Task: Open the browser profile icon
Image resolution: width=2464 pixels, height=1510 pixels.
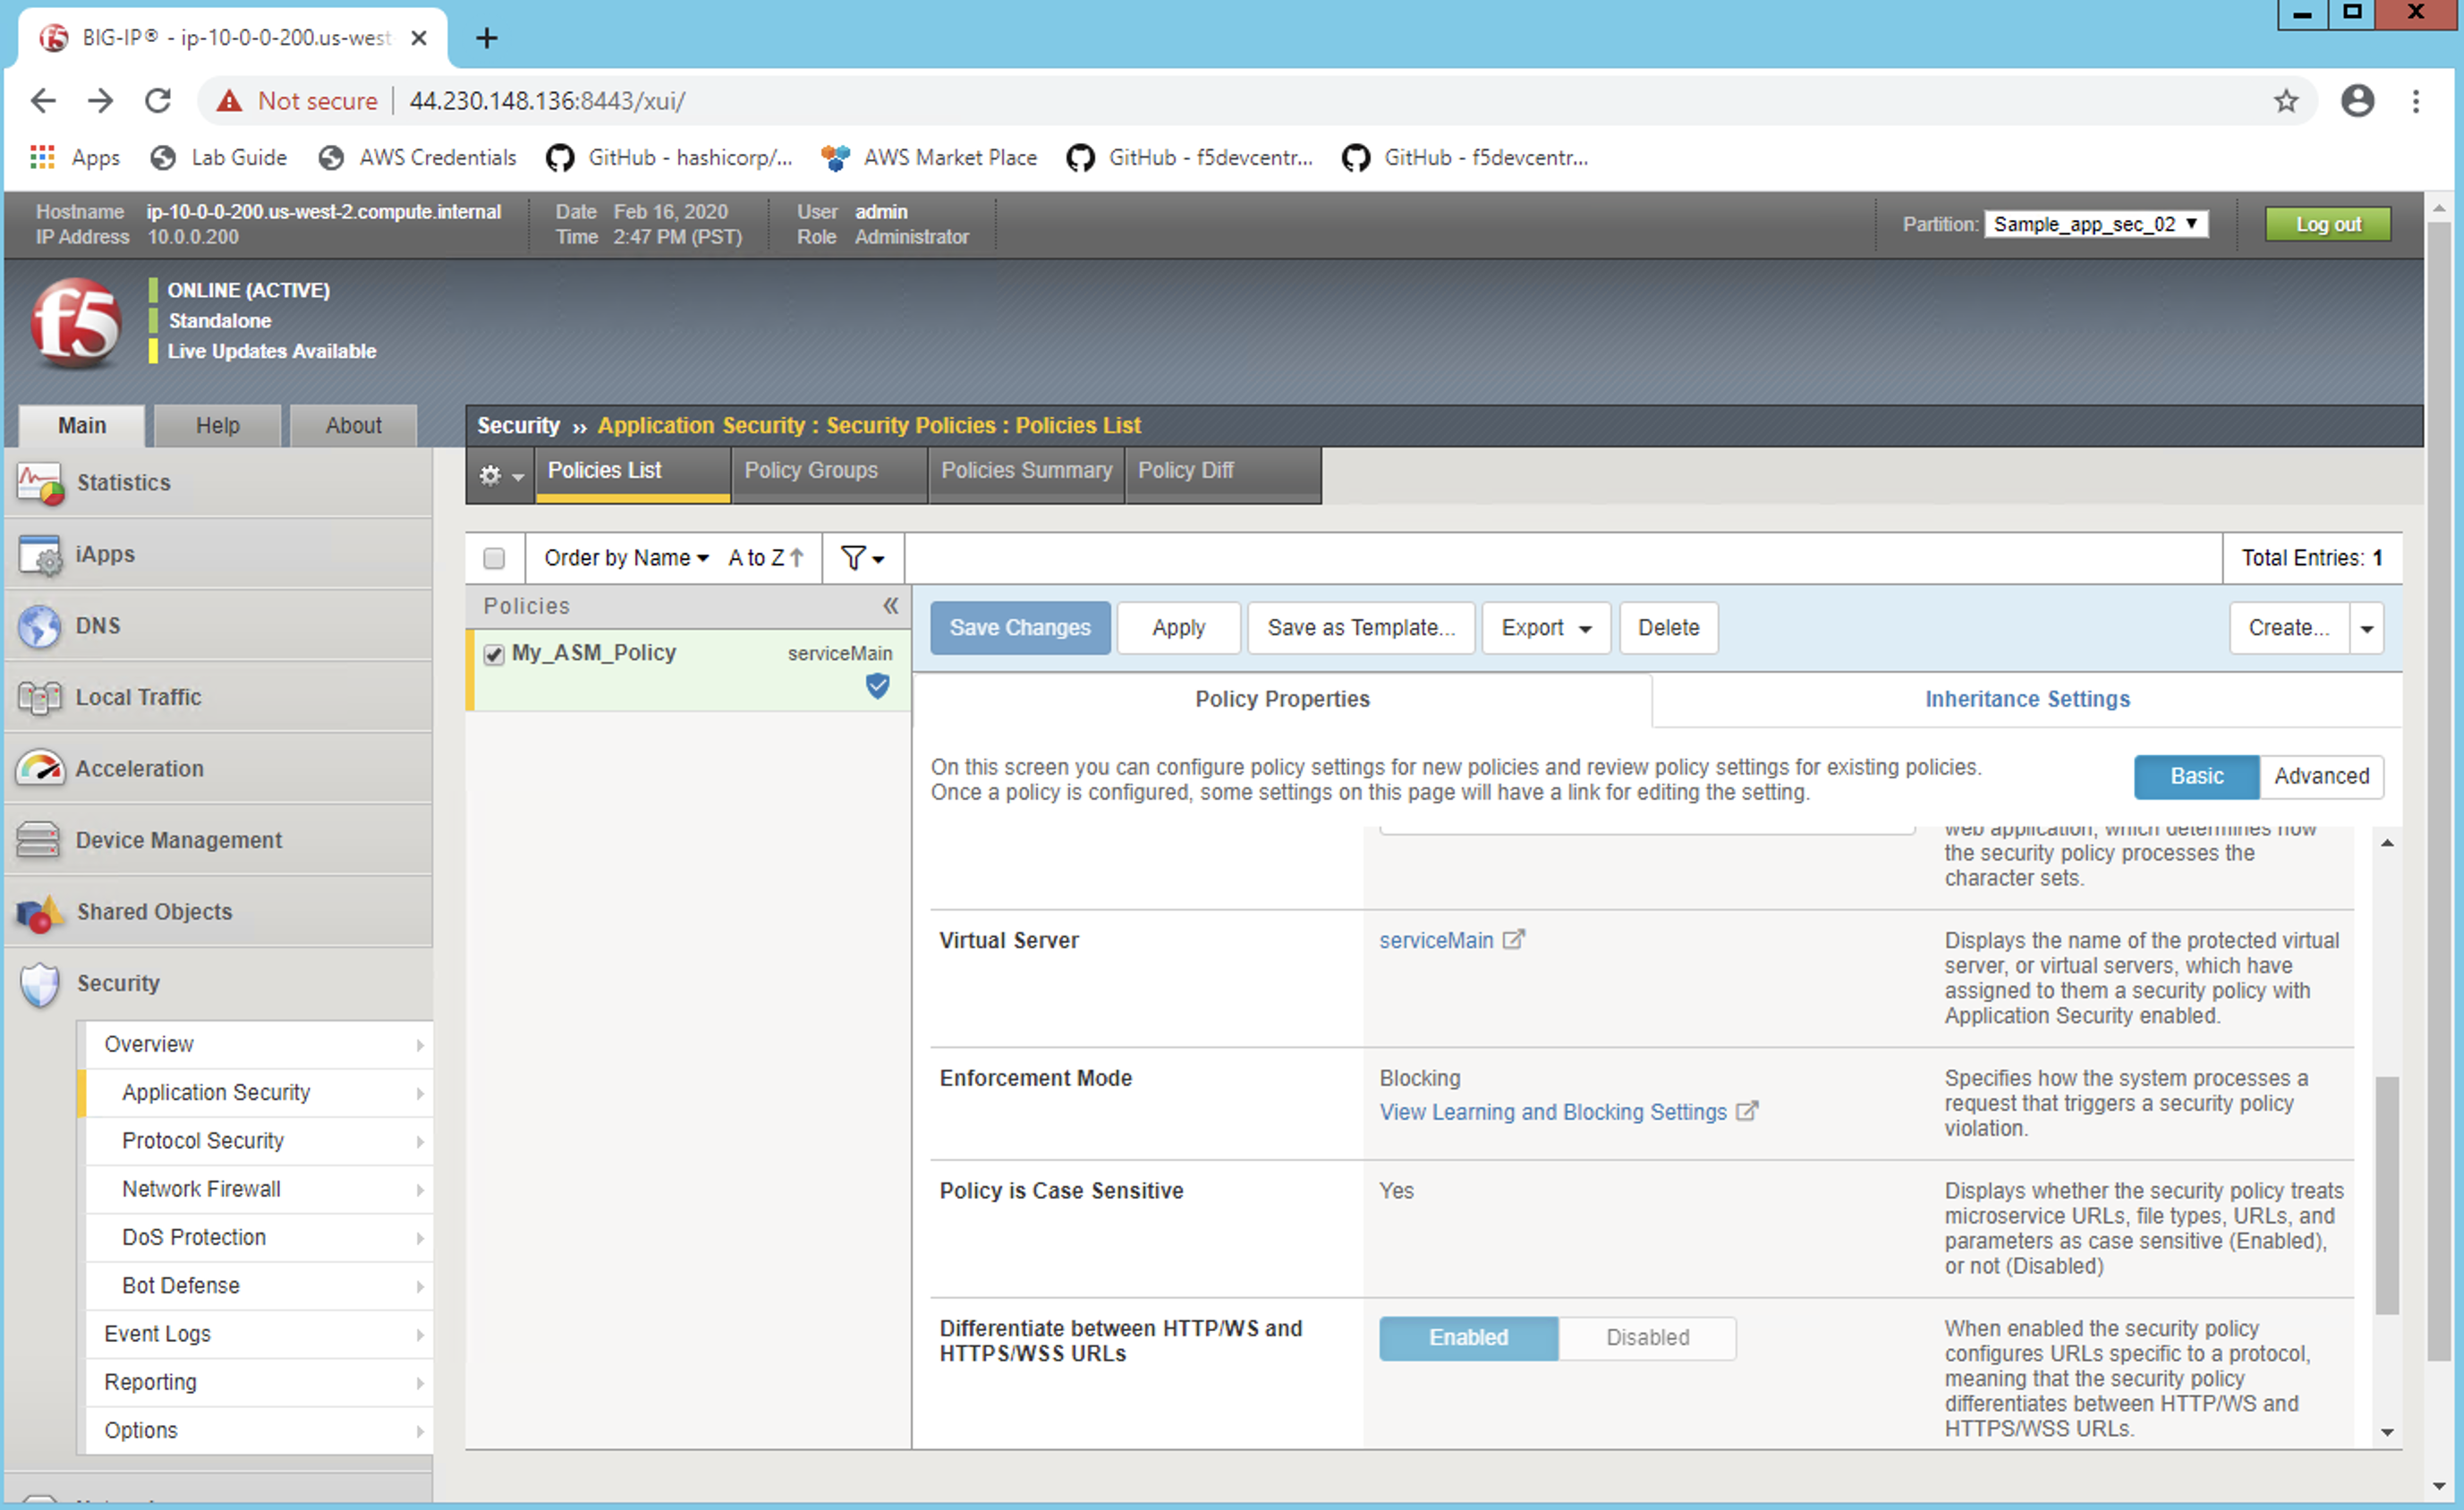Action: click(x=2357, y=101)
